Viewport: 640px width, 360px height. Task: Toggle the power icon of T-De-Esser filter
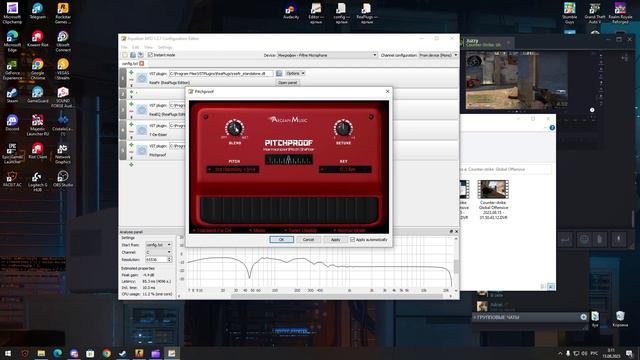[142, 130]
